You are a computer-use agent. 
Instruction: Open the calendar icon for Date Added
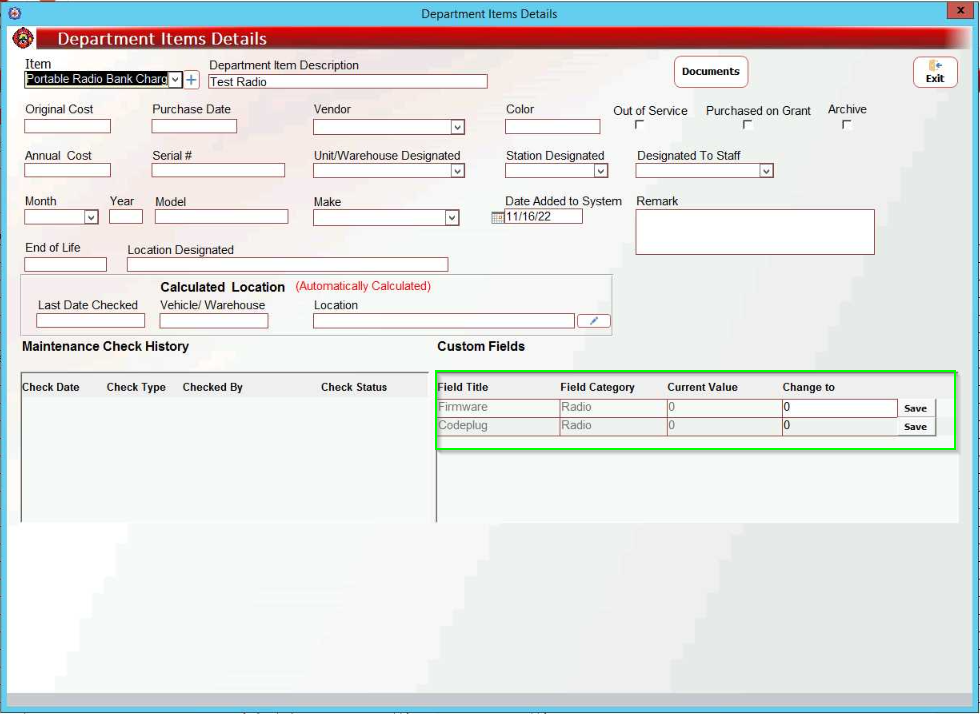[x=497, y=218]
